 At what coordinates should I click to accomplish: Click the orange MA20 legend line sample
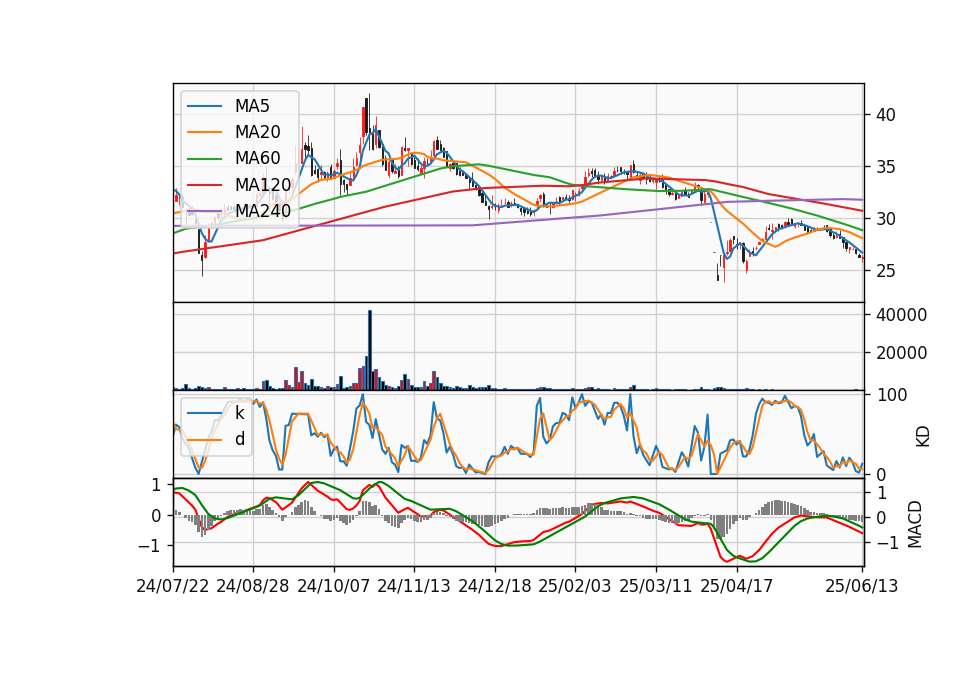coord(204,132)
